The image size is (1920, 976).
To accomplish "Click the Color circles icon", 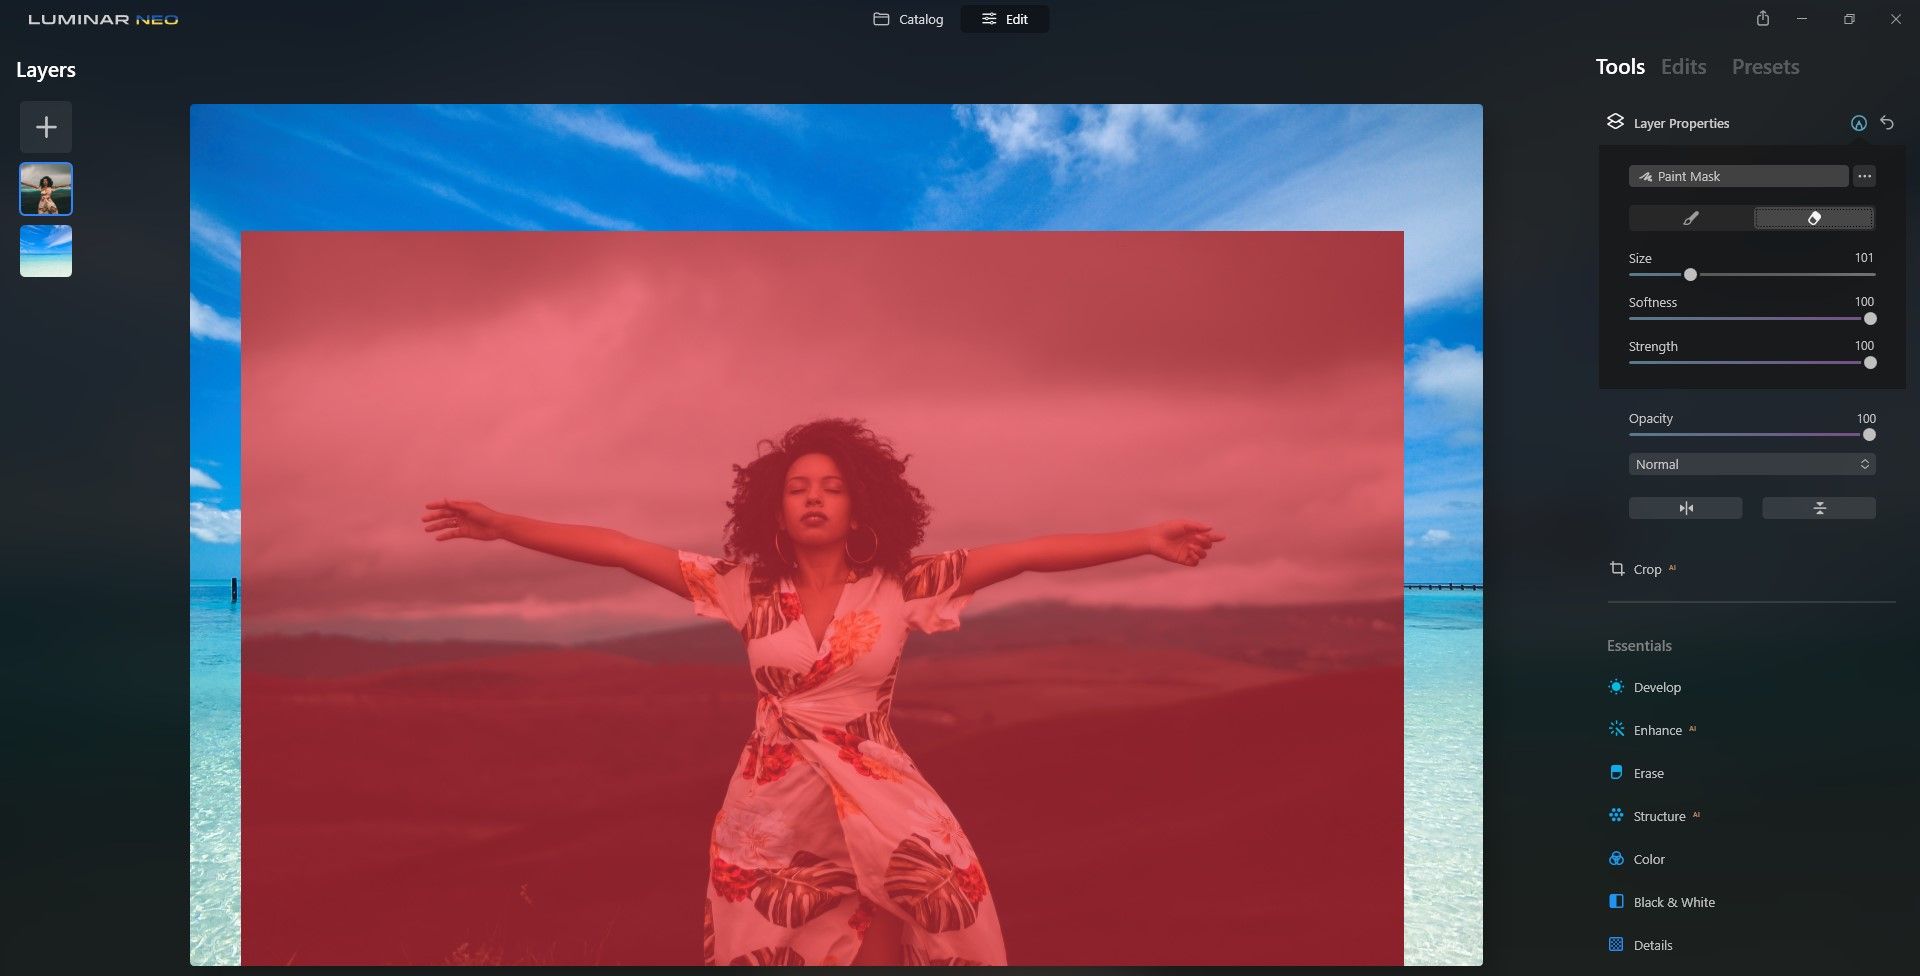I will 1616,858.
